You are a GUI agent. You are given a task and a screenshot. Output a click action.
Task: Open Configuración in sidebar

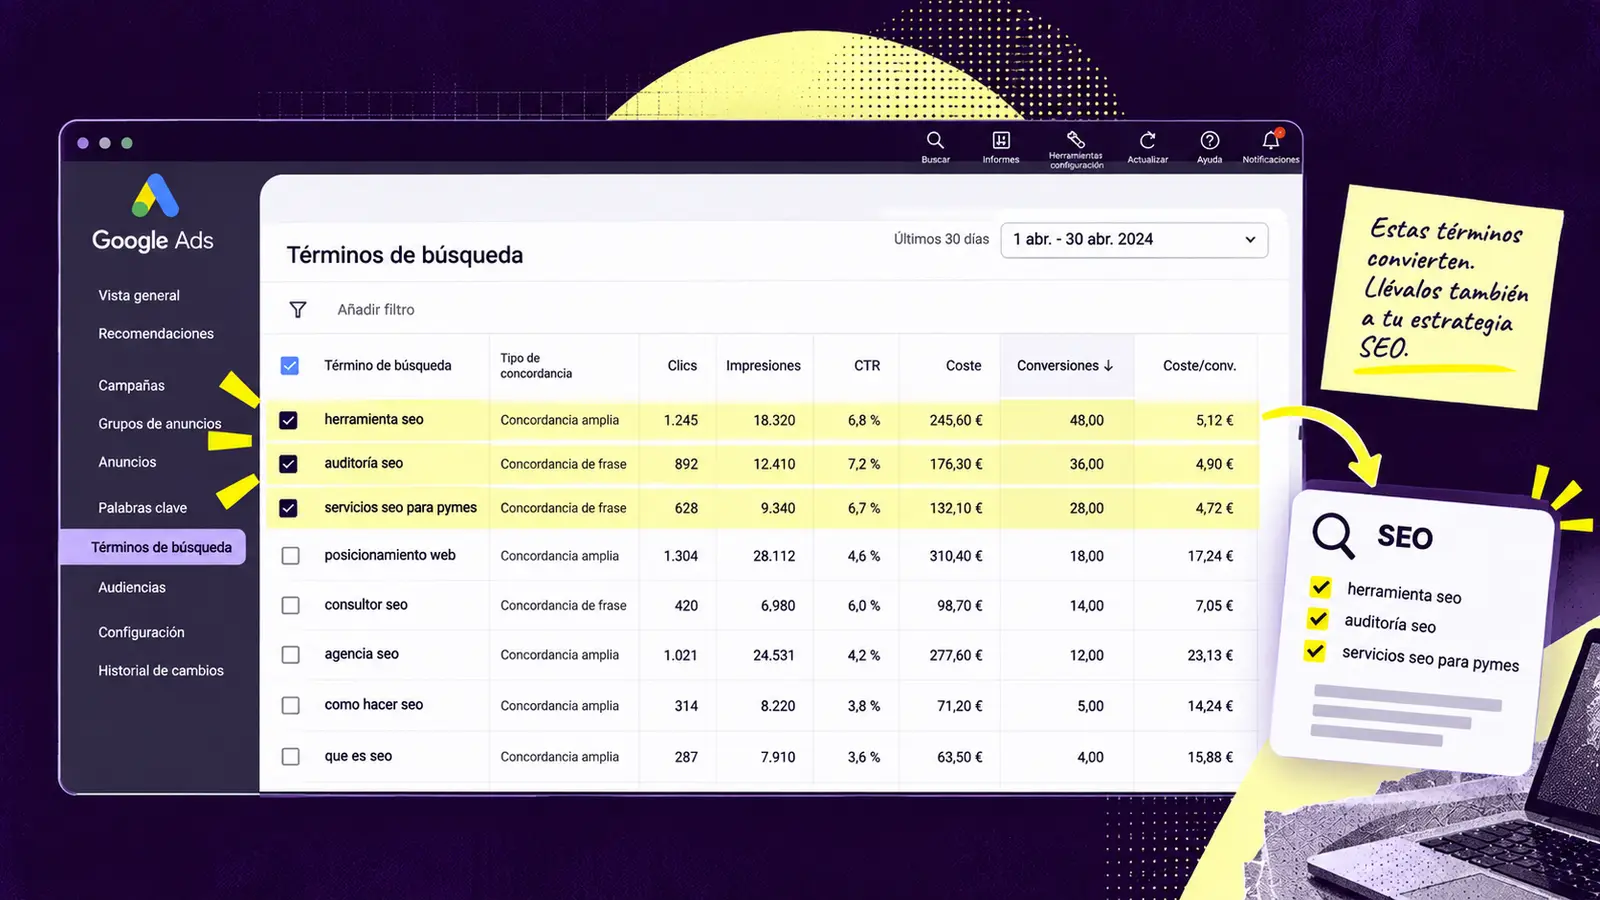[x=141, y=633]
